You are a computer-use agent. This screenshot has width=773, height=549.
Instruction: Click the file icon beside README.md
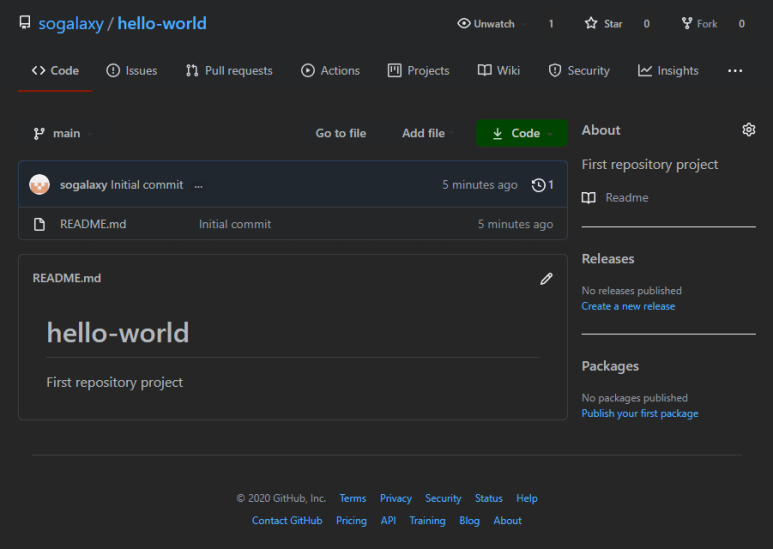39,224
